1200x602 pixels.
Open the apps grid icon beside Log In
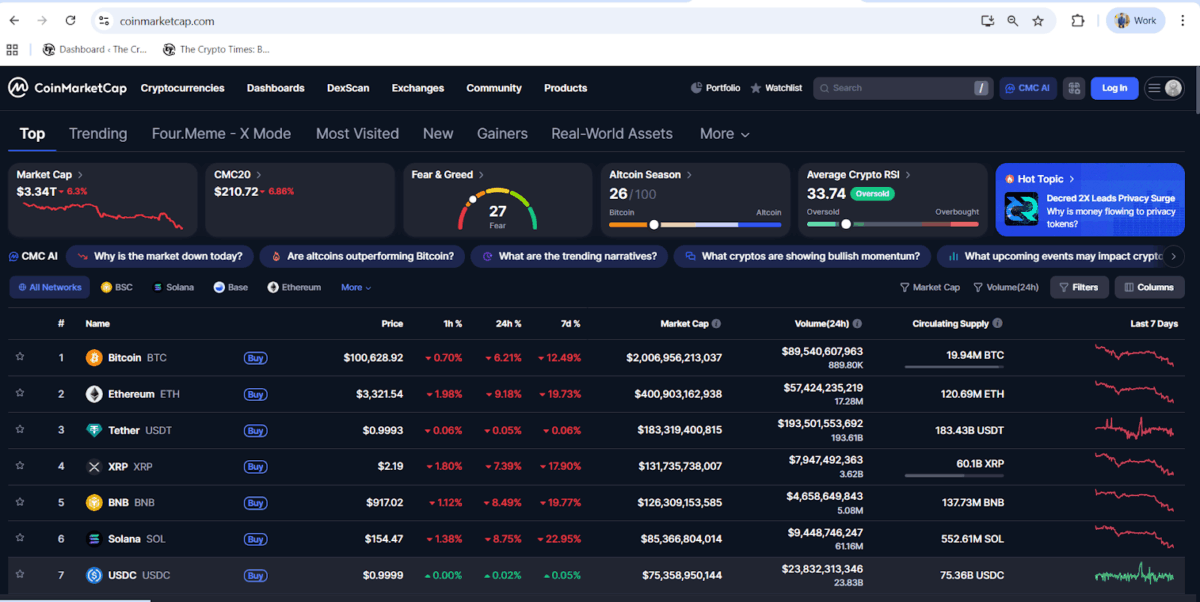tap(1074, 88)
